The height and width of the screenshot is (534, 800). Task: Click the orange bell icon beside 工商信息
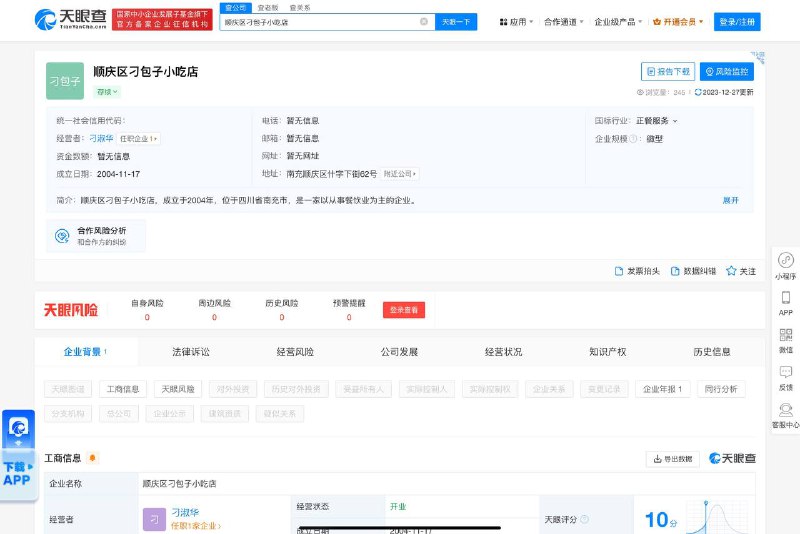(92, 457)
